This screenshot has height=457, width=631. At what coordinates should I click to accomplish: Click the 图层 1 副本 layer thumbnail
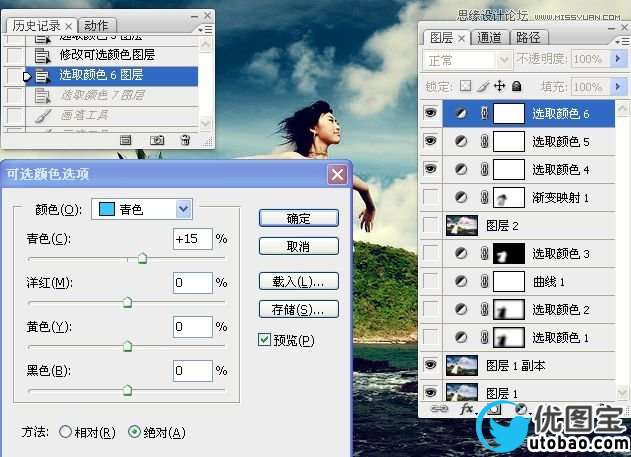[x=462, y=365]
